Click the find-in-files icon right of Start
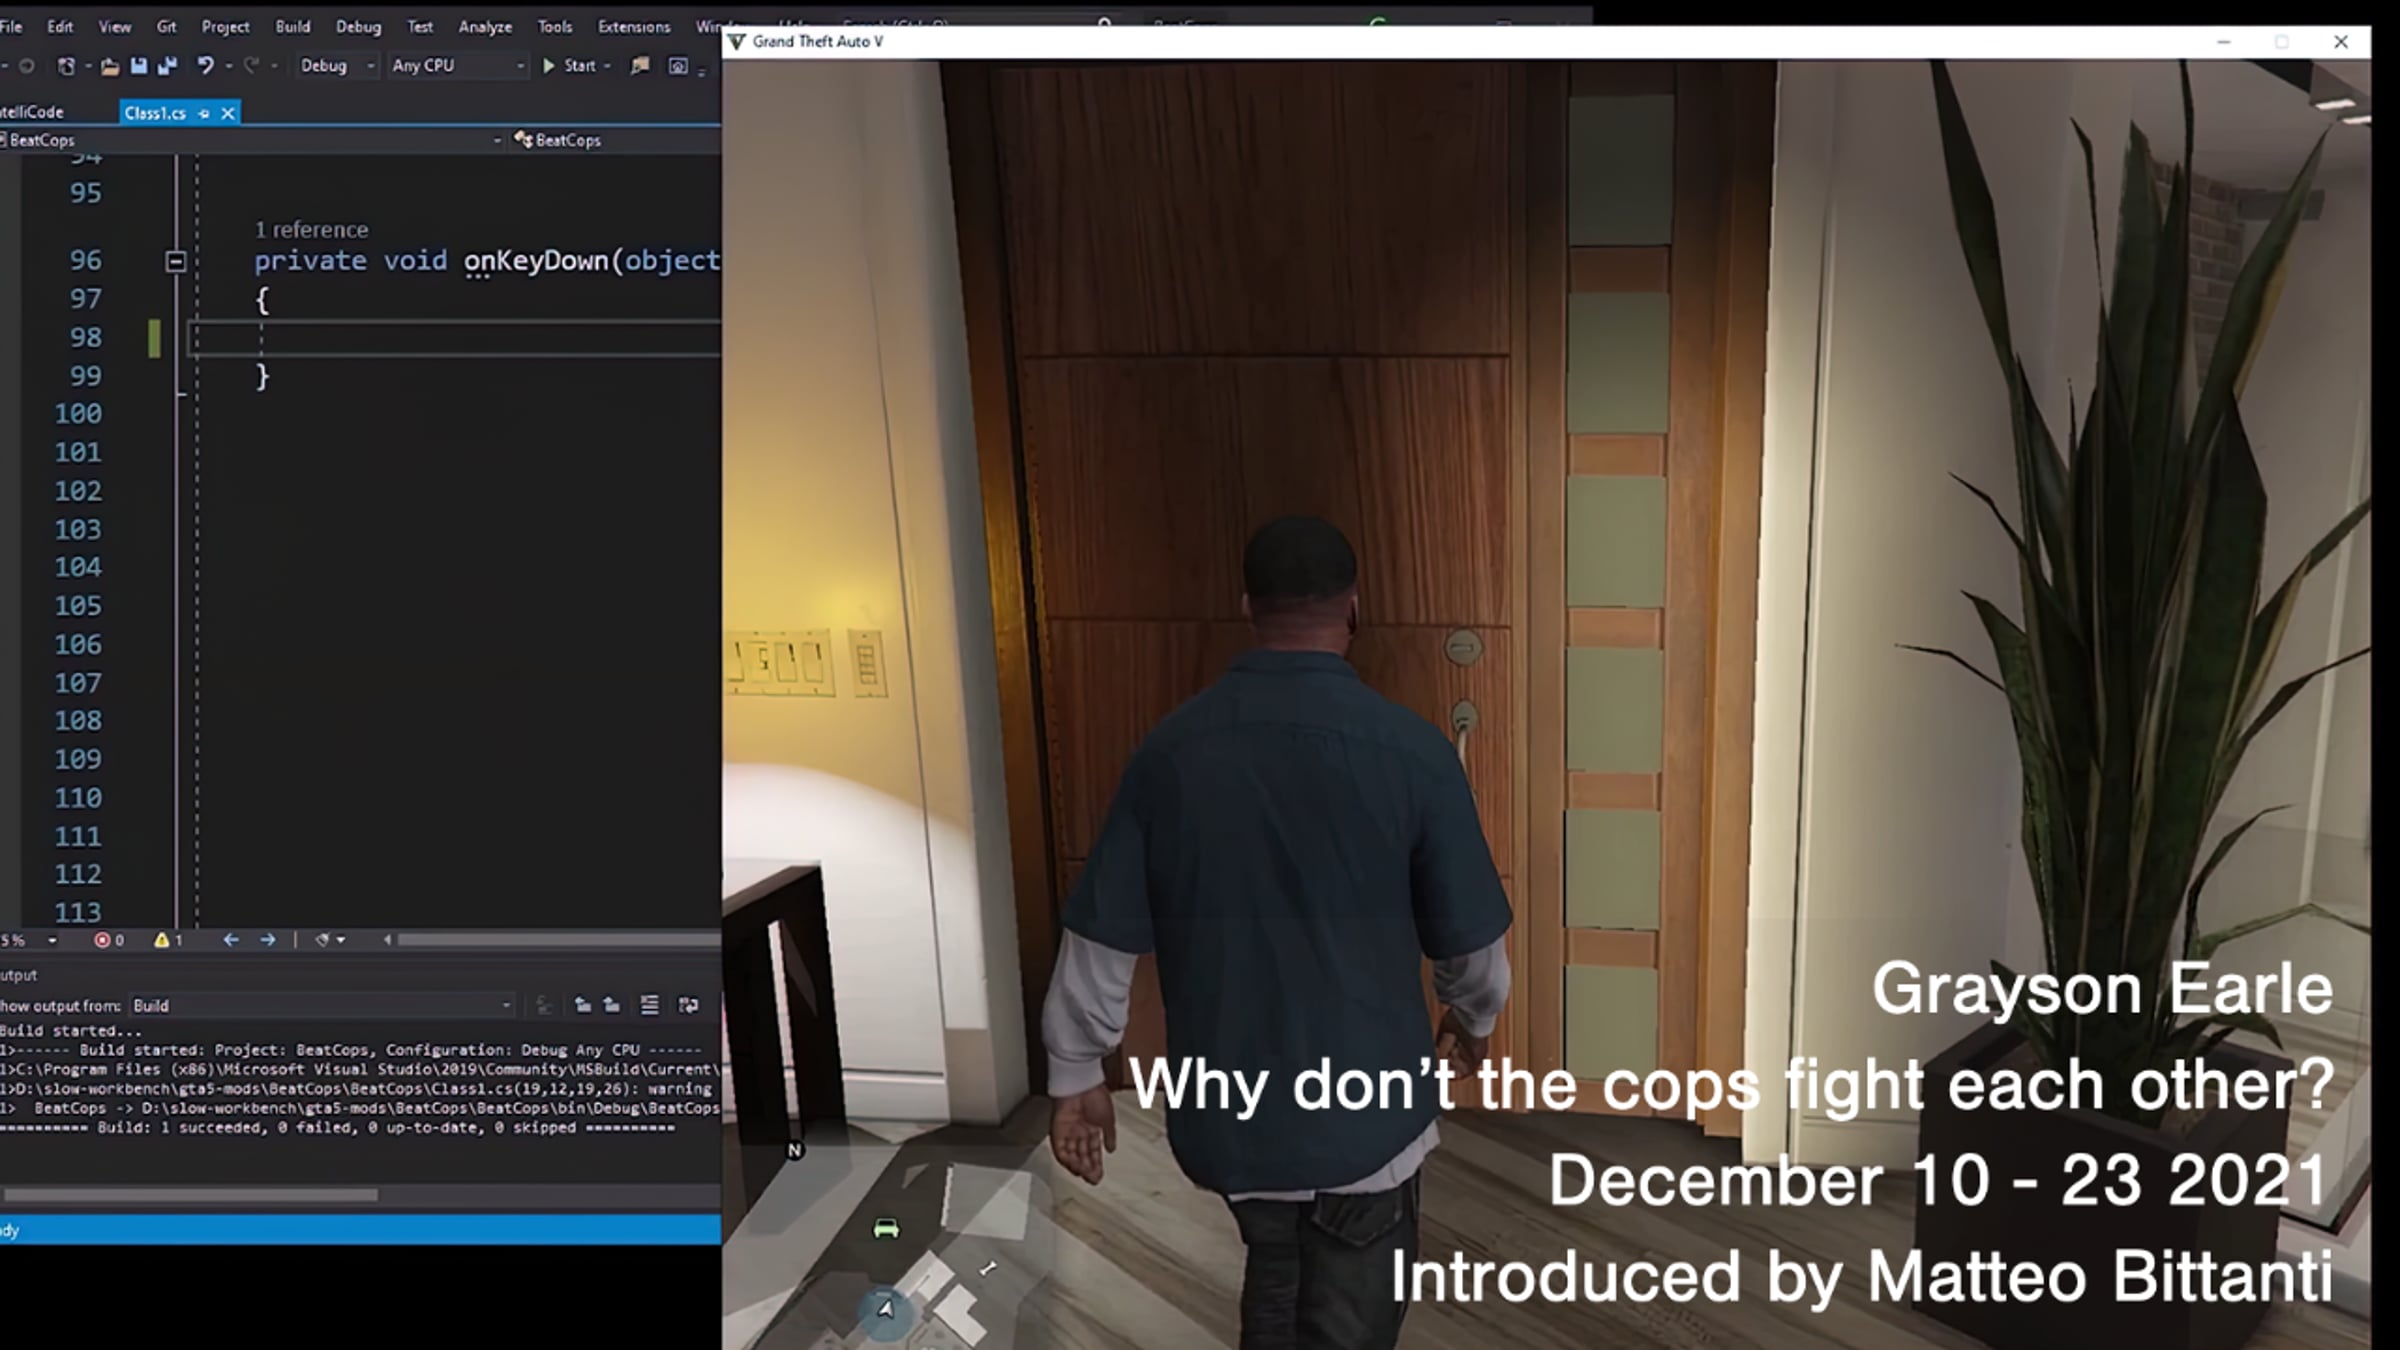2400x1350 pixels. [640, 66]
